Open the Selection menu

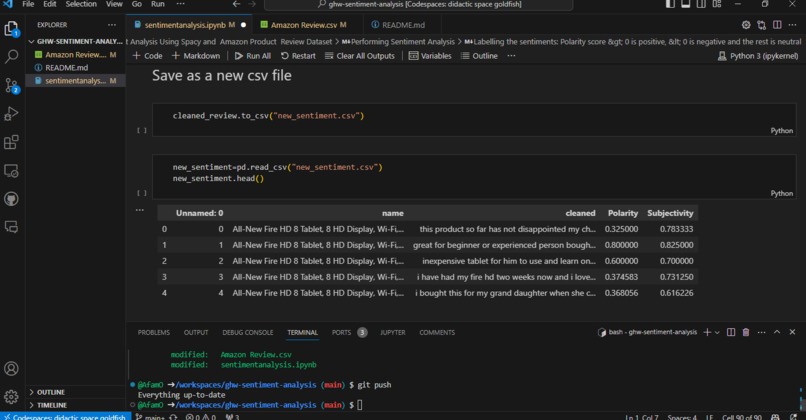coord(81,4)
